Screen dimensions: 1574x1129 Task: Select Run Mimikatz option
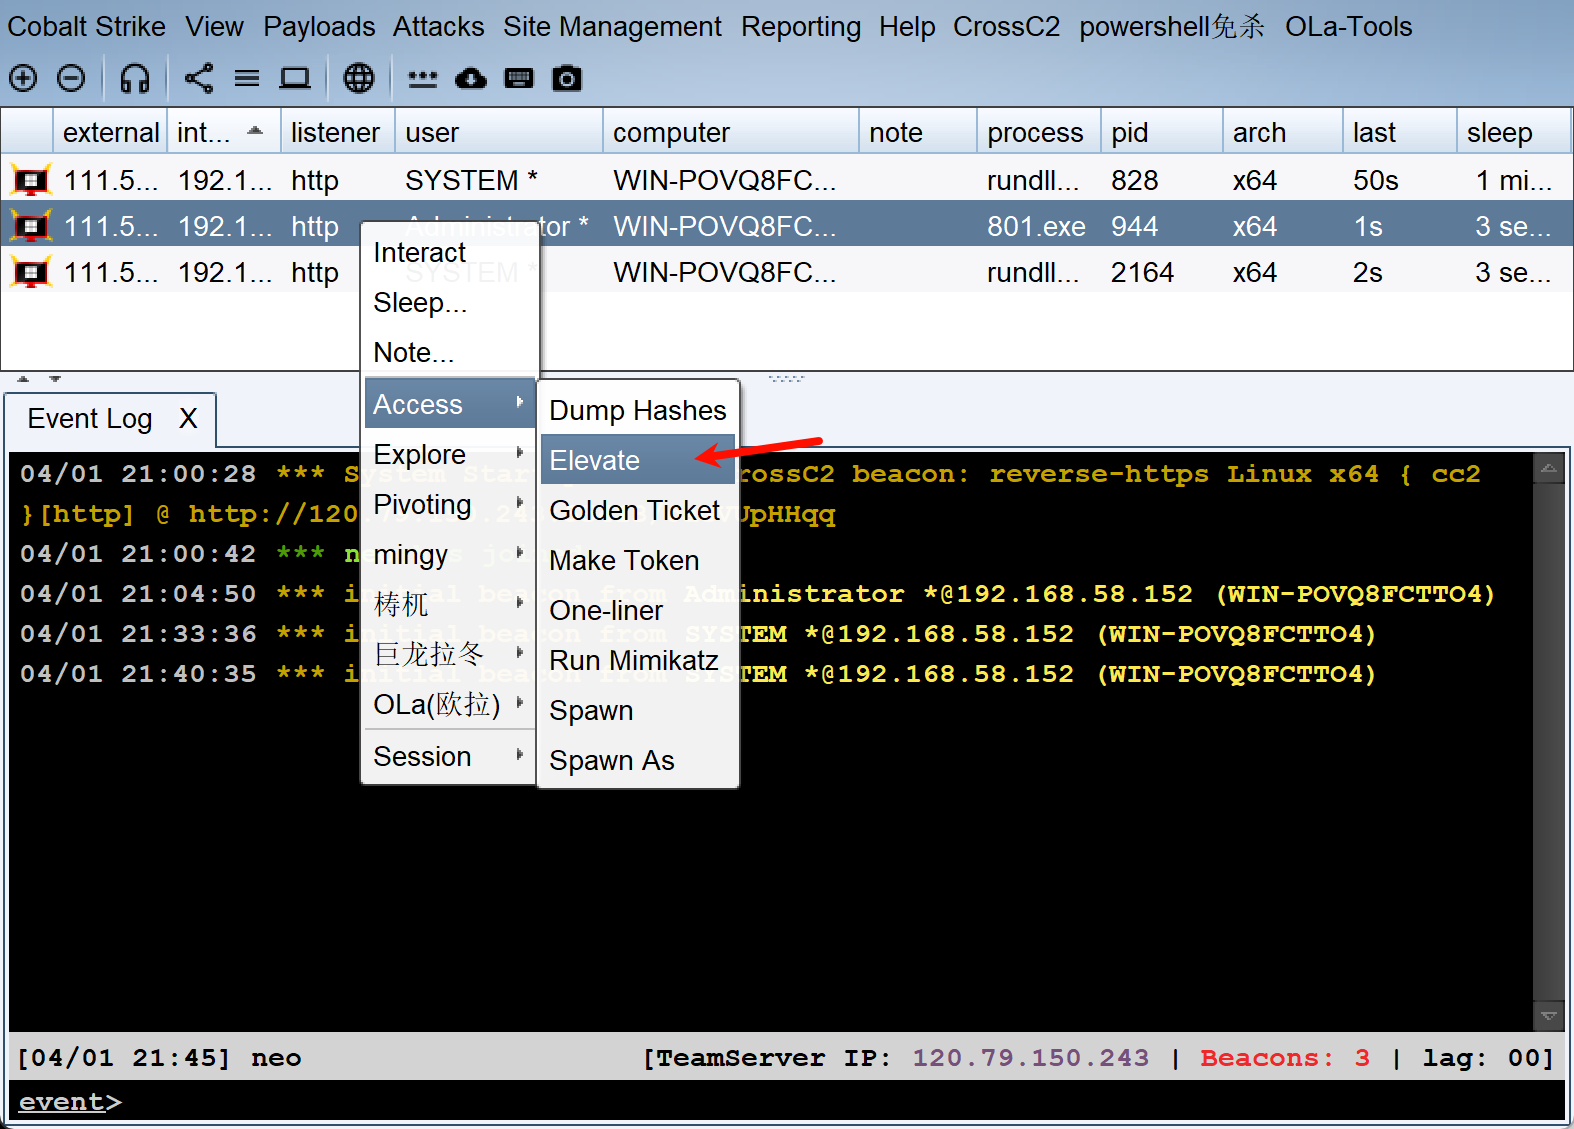point(638,660)
